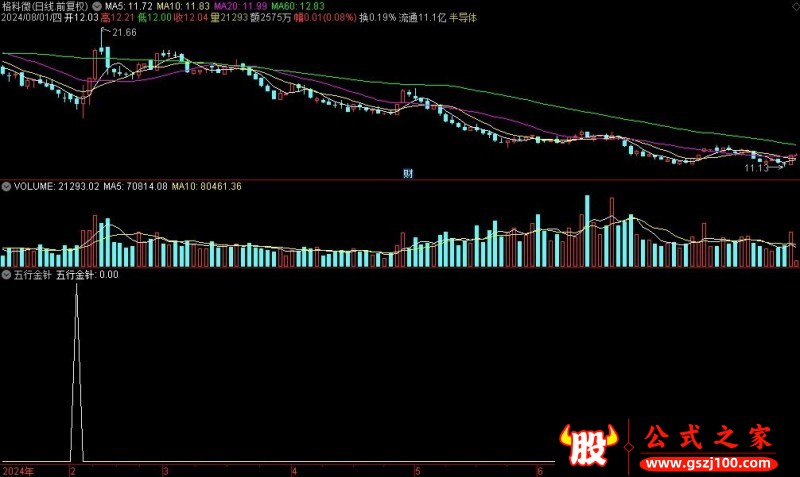Click the VOLUME: 21293.02 label
The width and height of the screenshot is (800, 477).
coord(57,187)
